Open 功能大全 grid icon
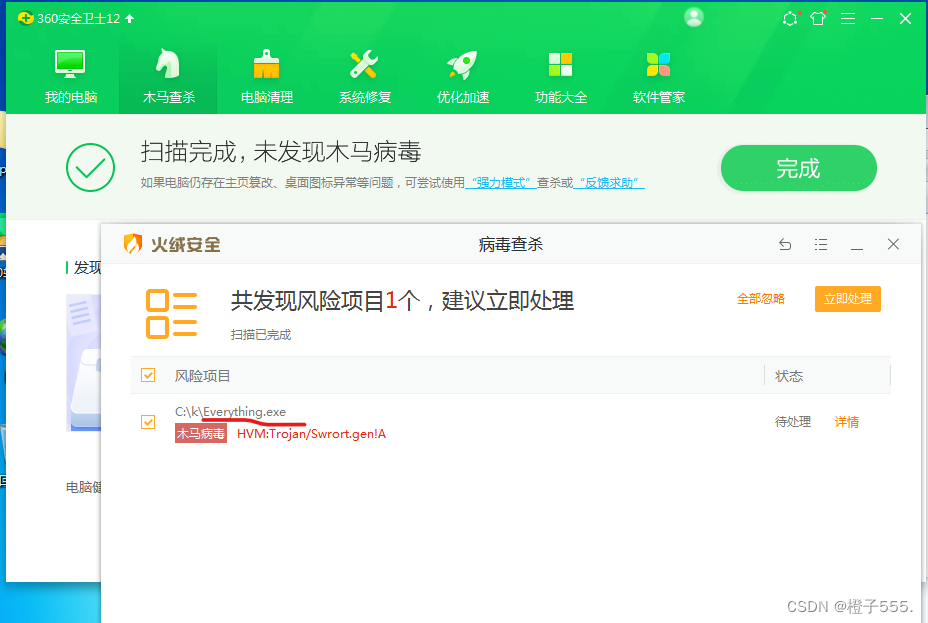This screenshot has height=623, width=928. point(560,77)
